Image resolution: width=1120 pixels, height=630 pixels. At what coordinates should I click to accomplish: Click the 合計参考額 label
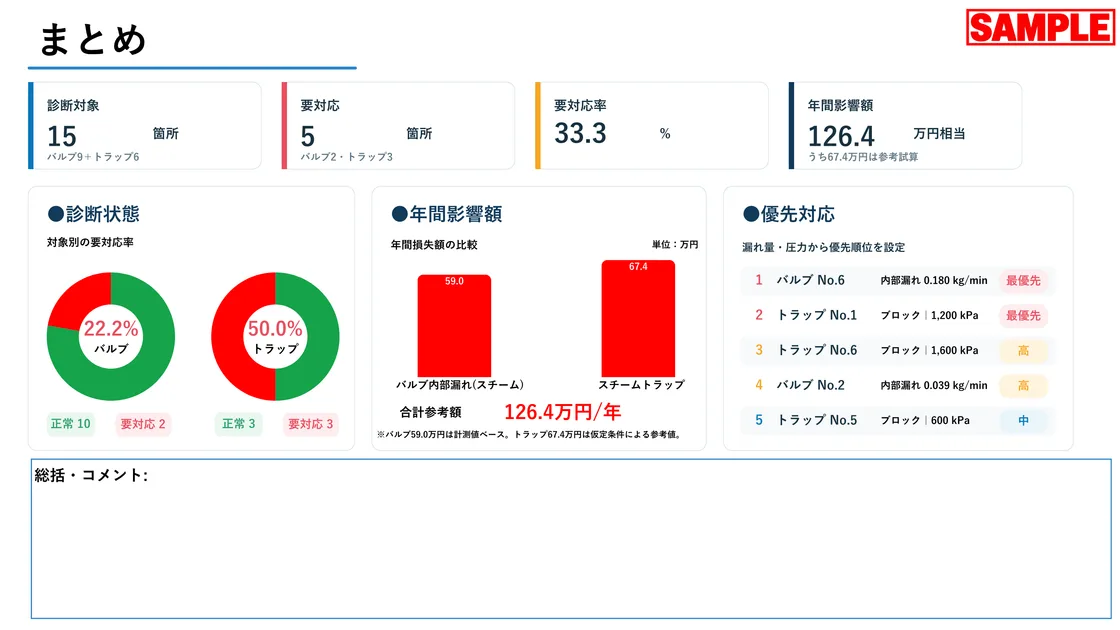(430, 412)
